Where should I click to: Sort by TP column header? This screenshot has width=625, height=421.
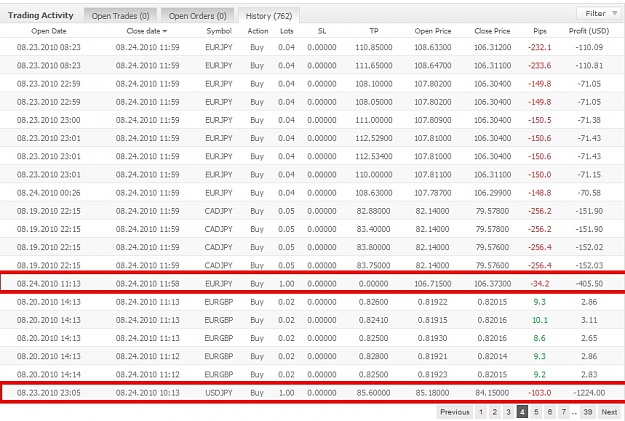point(373,31)
